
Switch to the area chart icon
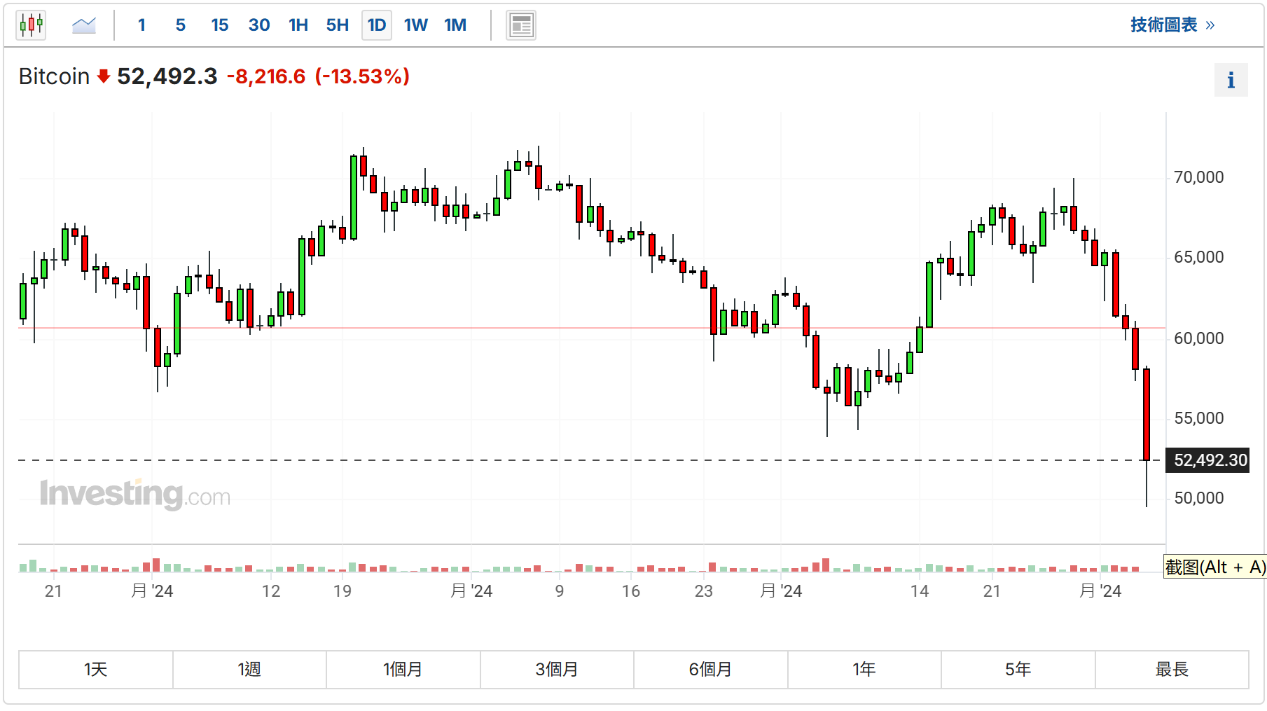click(x=84, y=25)
